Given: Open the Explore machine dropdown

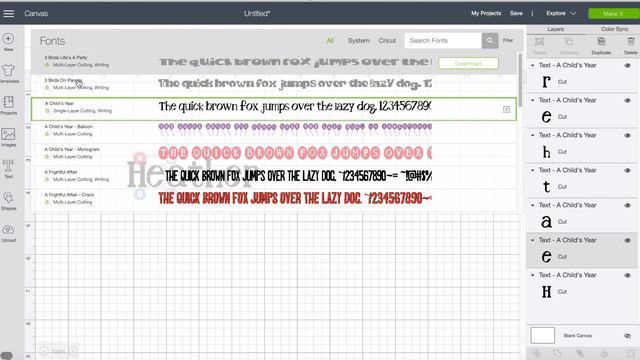Looking at the screenshot, I should point(561,13).
